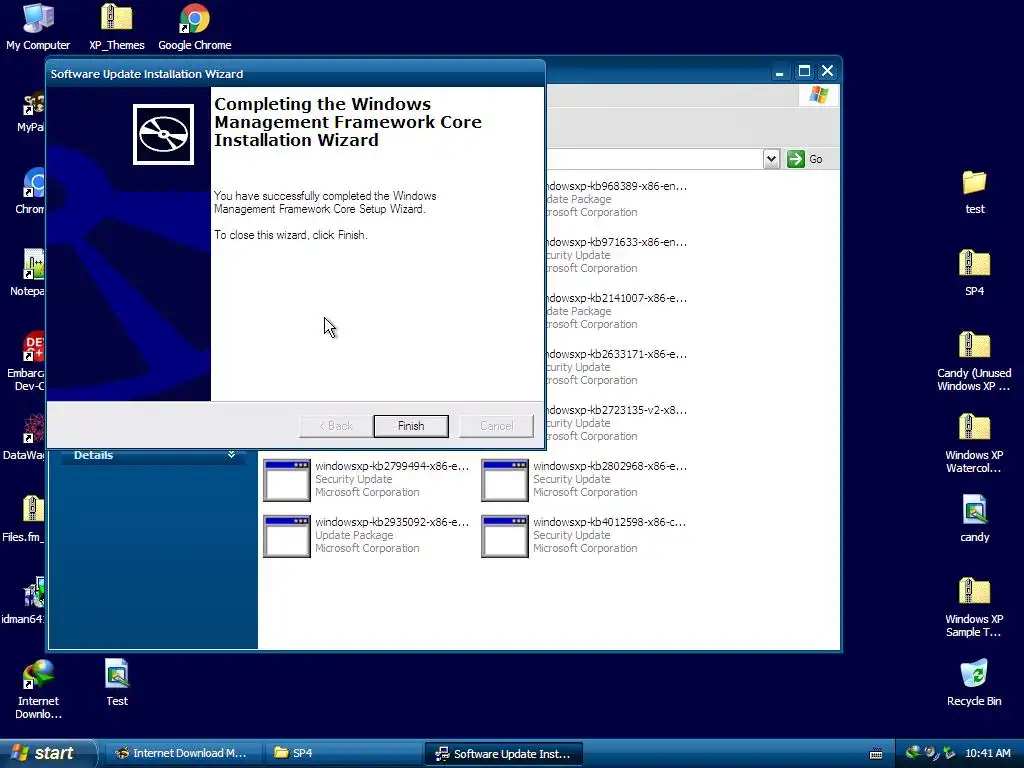Launch Notepad++ desktop shortcut
1024x768 pixels.
point(27,273)
